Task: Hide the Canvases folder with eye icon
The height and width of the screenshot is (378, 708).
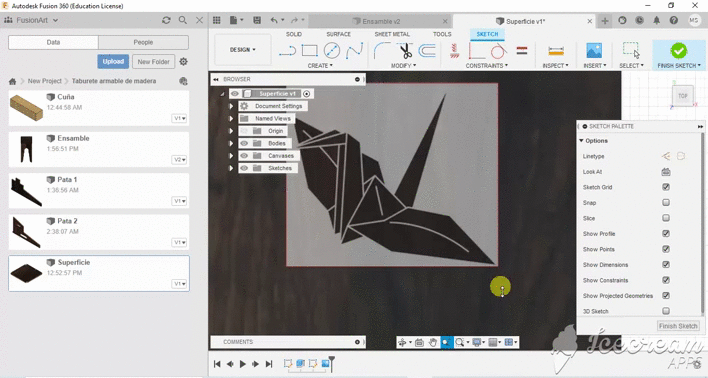Action: tap(244, 156)
